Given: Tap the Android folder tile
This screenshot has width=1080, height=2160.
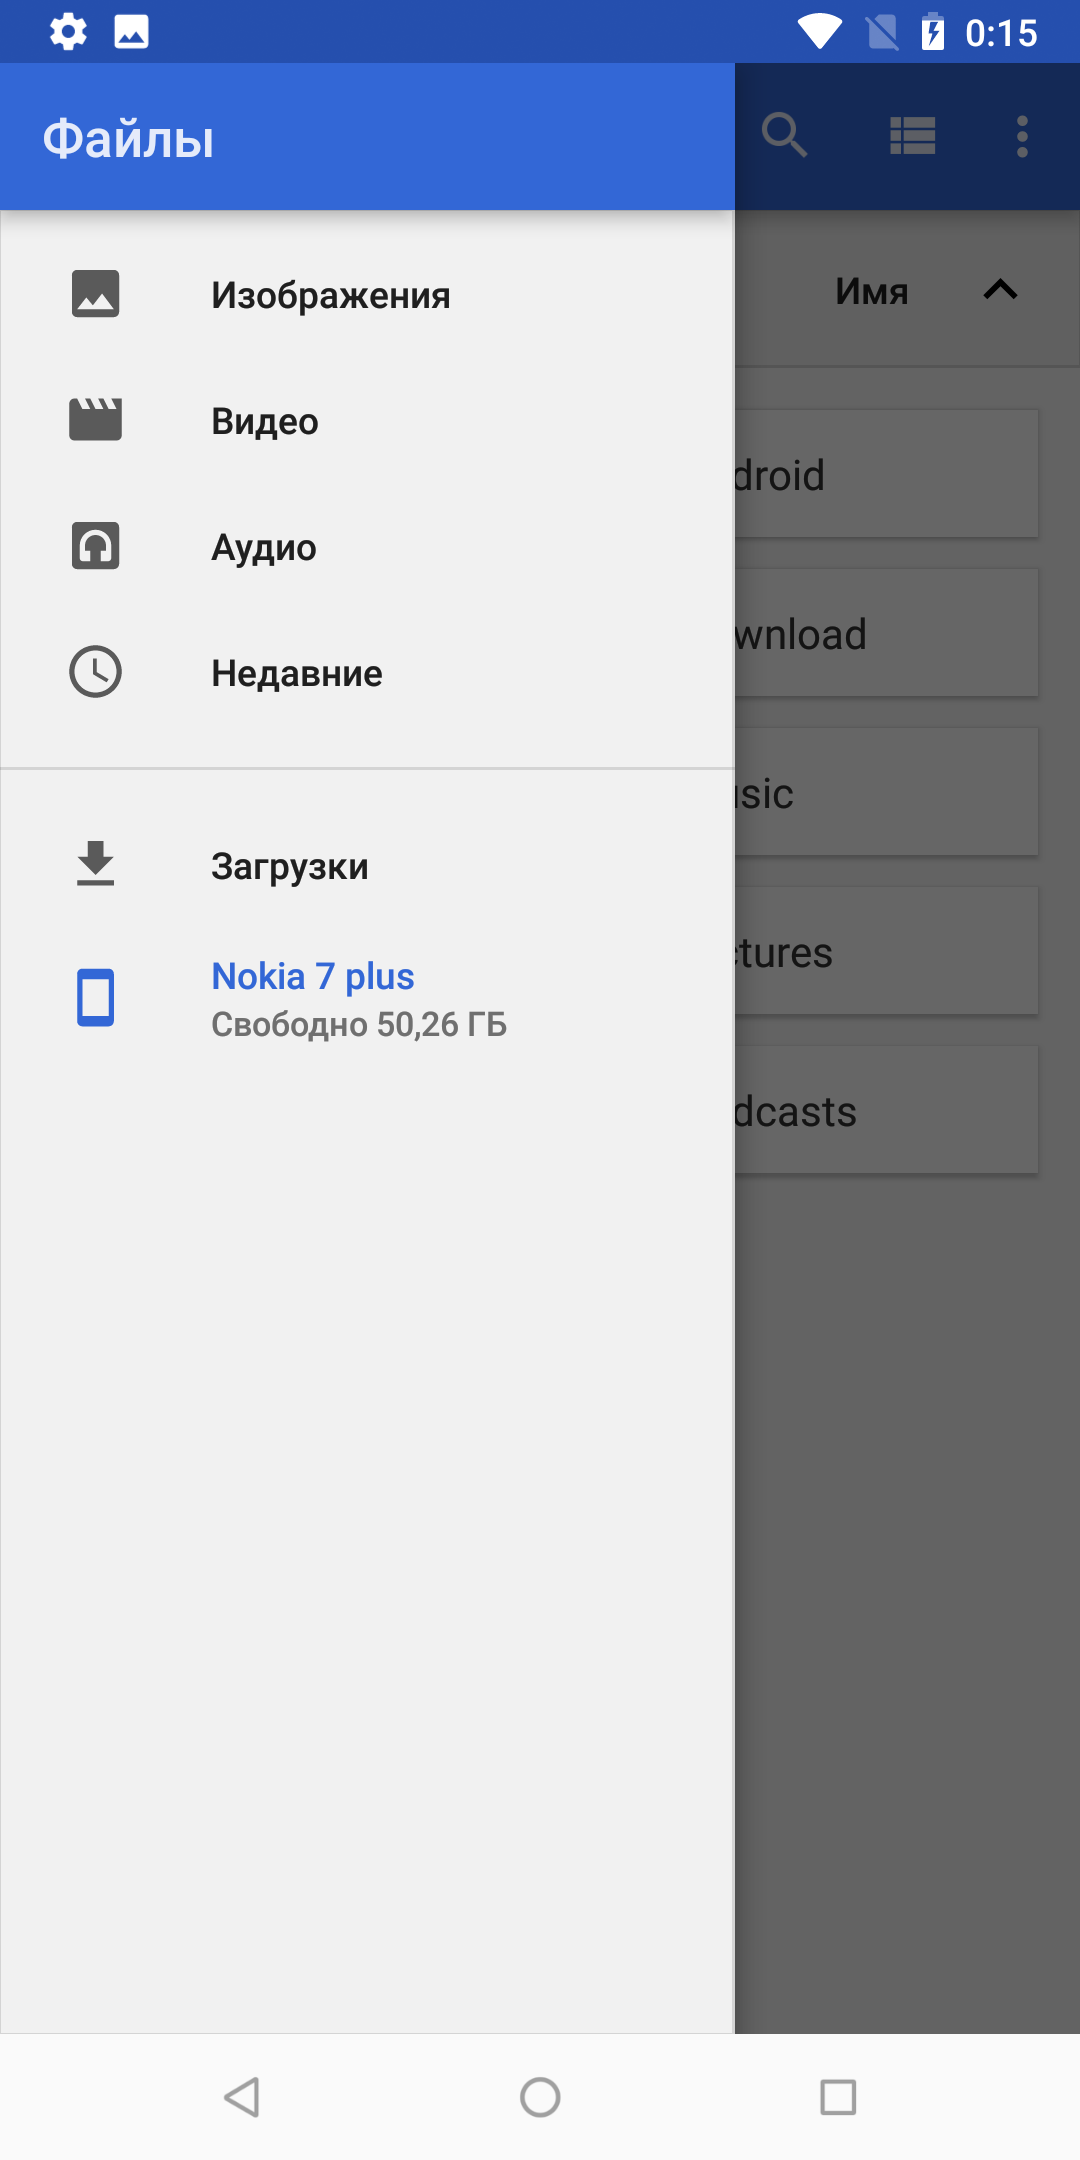Looking at the screenshot, I should [885, 474].
